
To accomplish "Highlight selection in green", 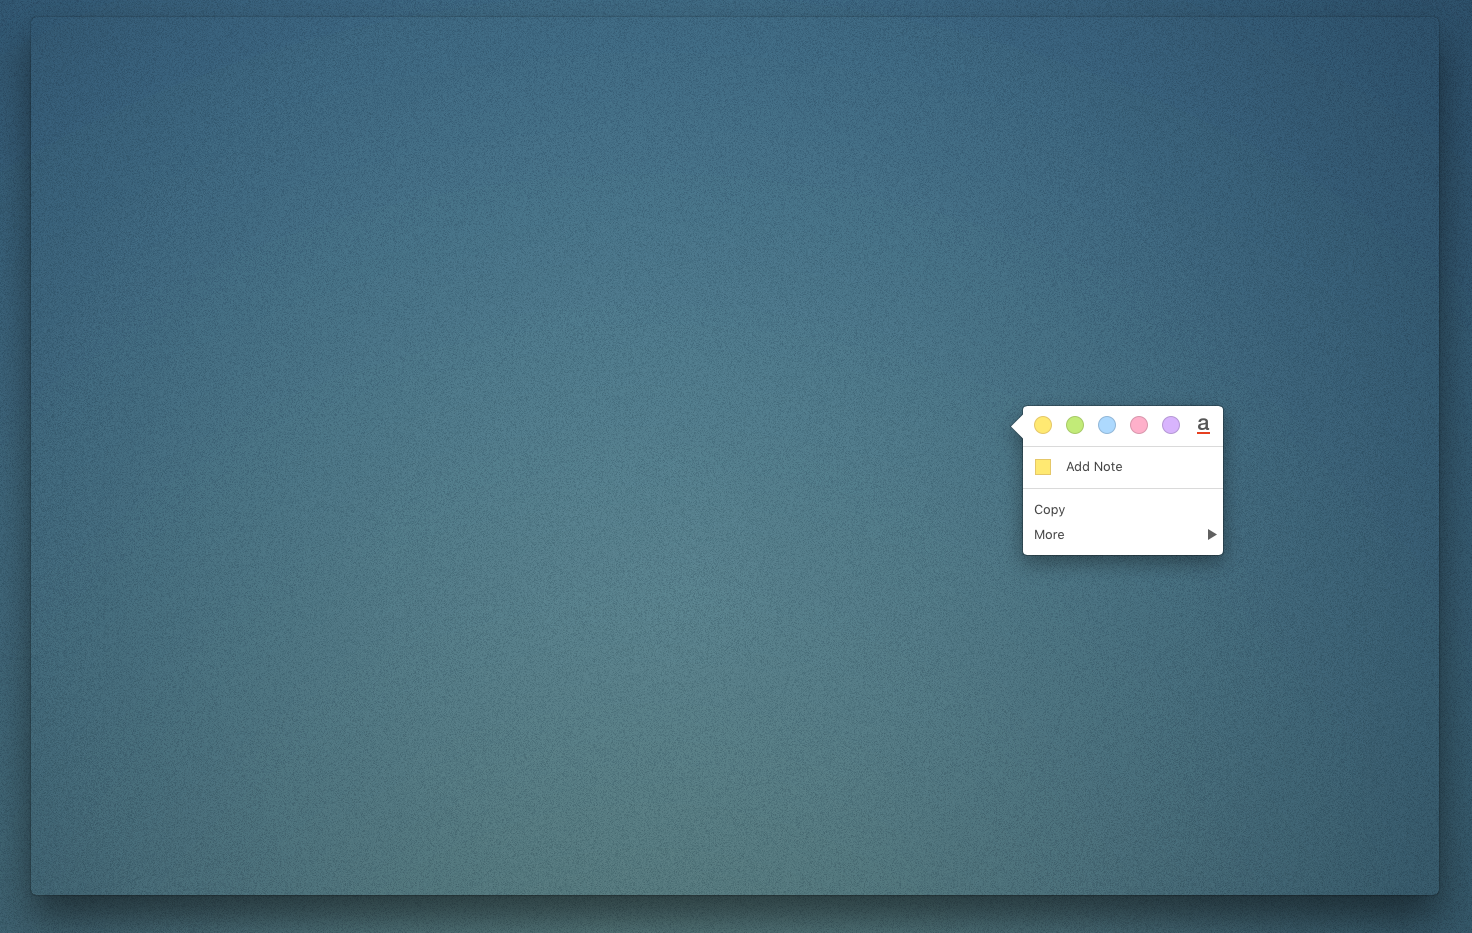I will click(x=1075, y=425).
